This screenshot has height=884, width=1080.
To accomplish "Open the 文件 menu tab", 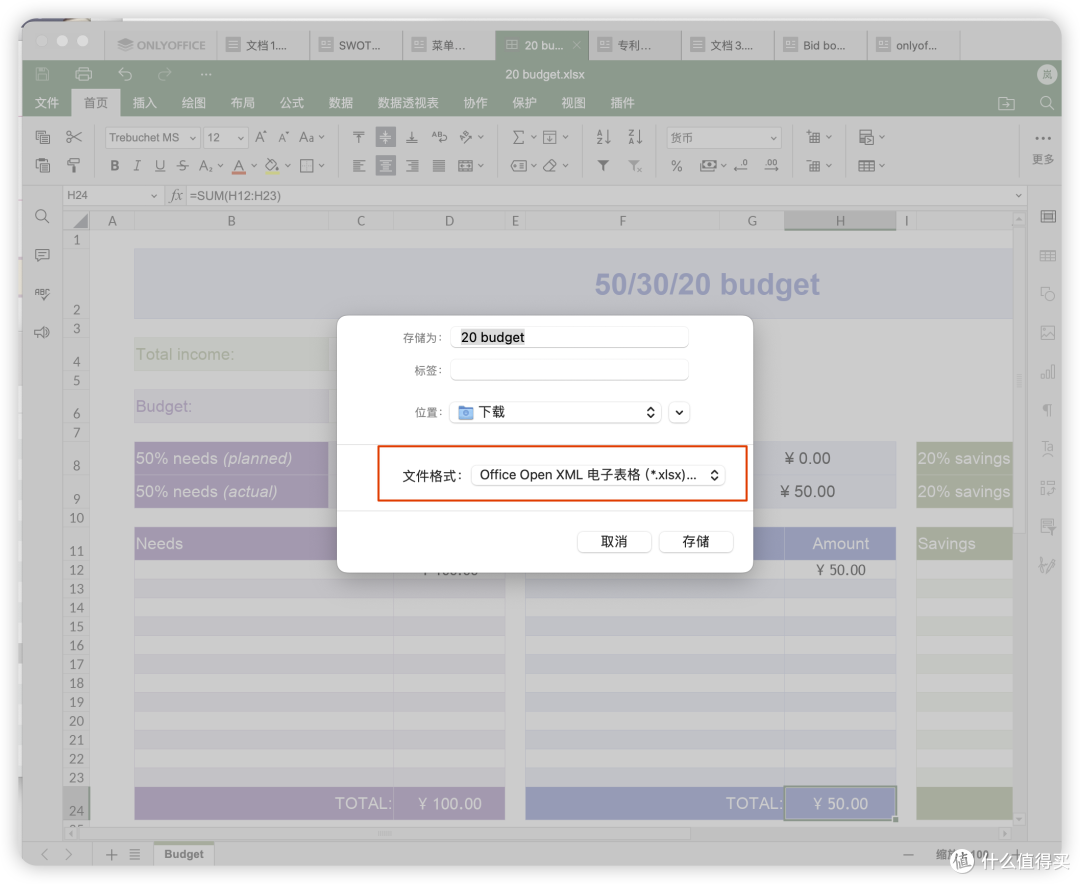I will (47, 103).
